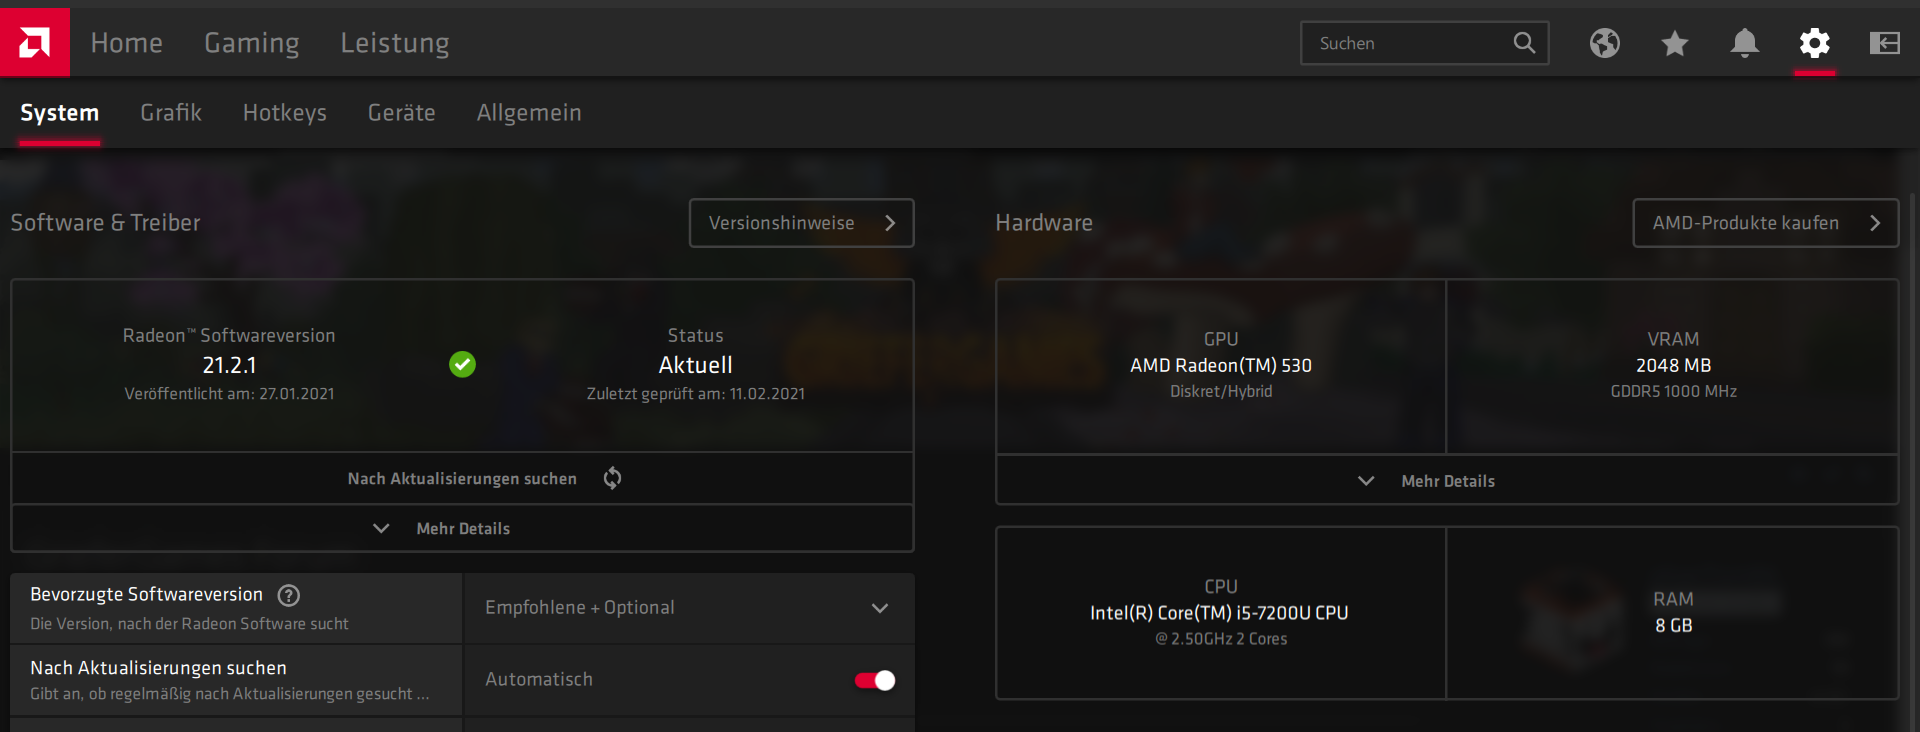
Task: Open notifications bell icon
Action: 1745,43
